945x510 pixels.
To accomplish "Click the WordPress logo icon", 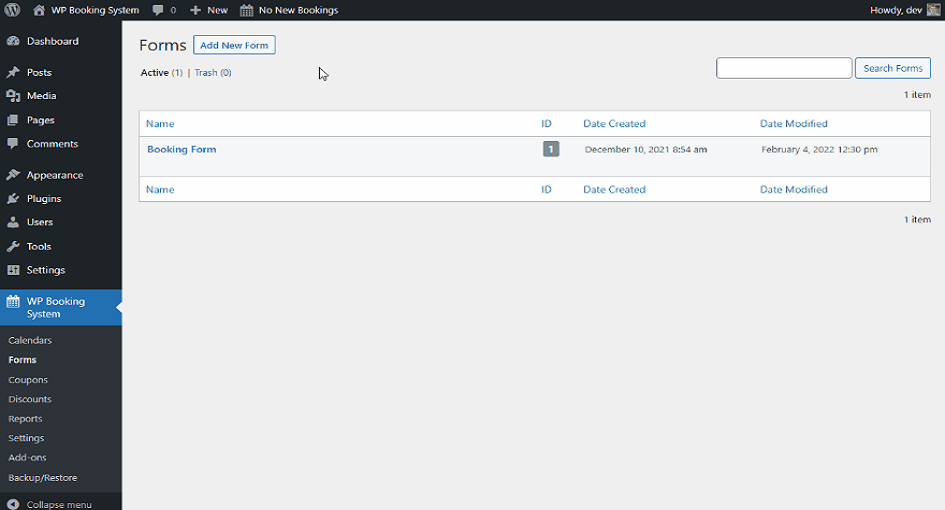I will point(12,10).
